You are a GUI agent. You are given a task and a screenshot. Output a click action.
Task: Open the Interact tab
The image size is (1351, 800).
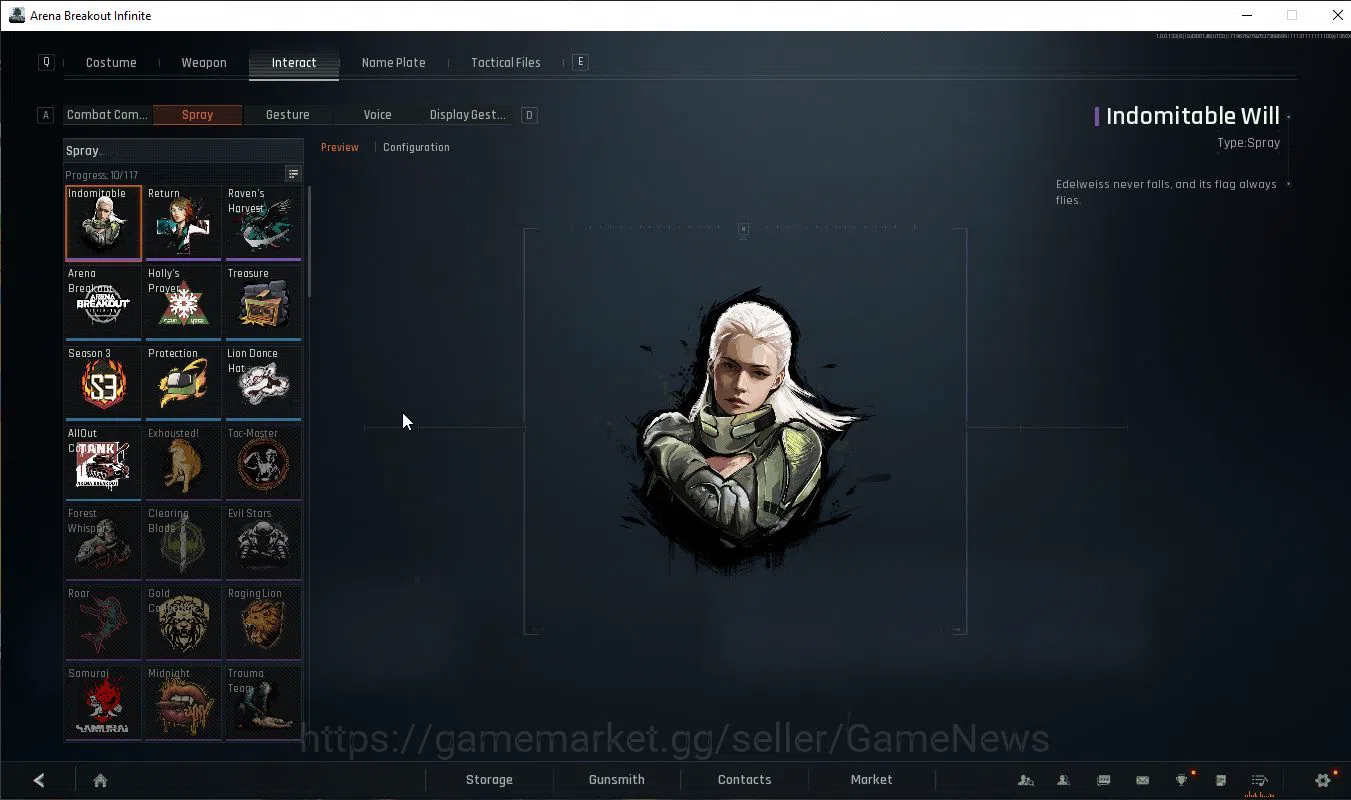click(x=294, y=62)
